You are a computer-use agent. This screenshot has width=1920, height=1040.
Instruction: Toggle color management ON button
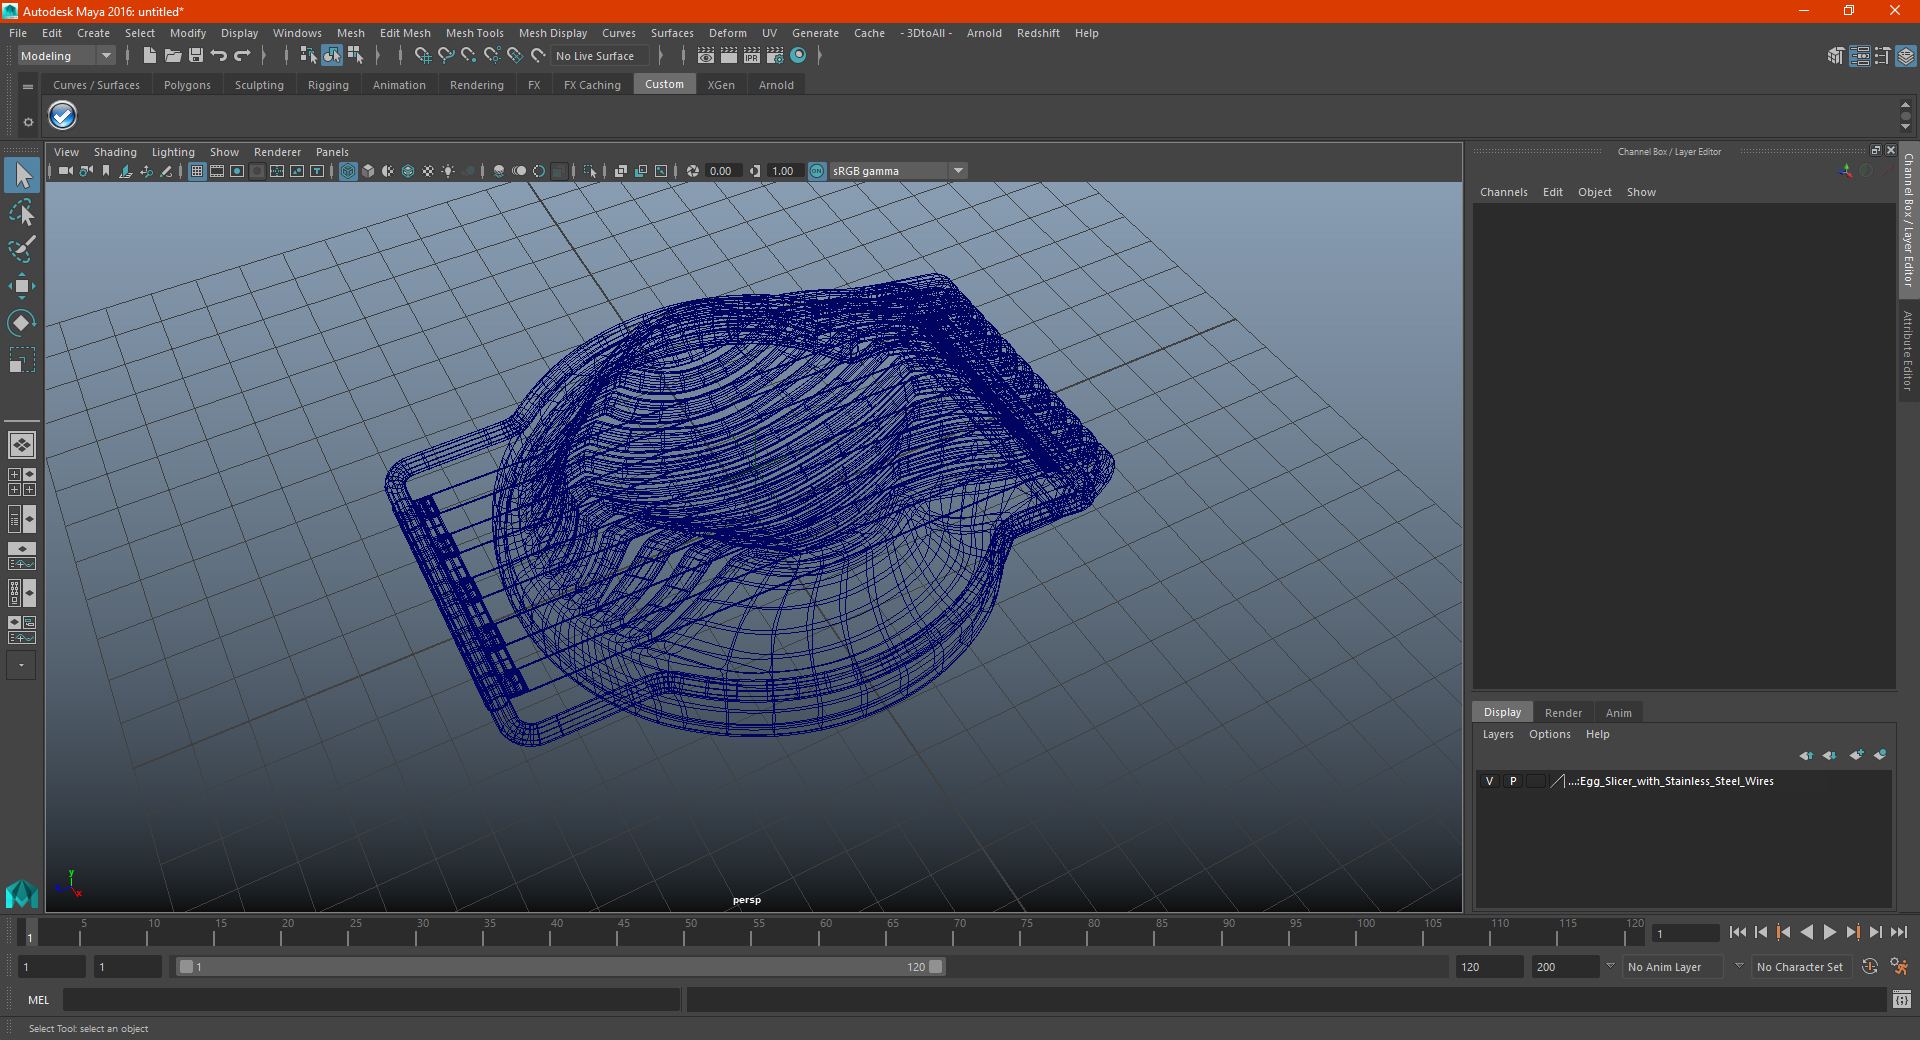tap(817, 171)
